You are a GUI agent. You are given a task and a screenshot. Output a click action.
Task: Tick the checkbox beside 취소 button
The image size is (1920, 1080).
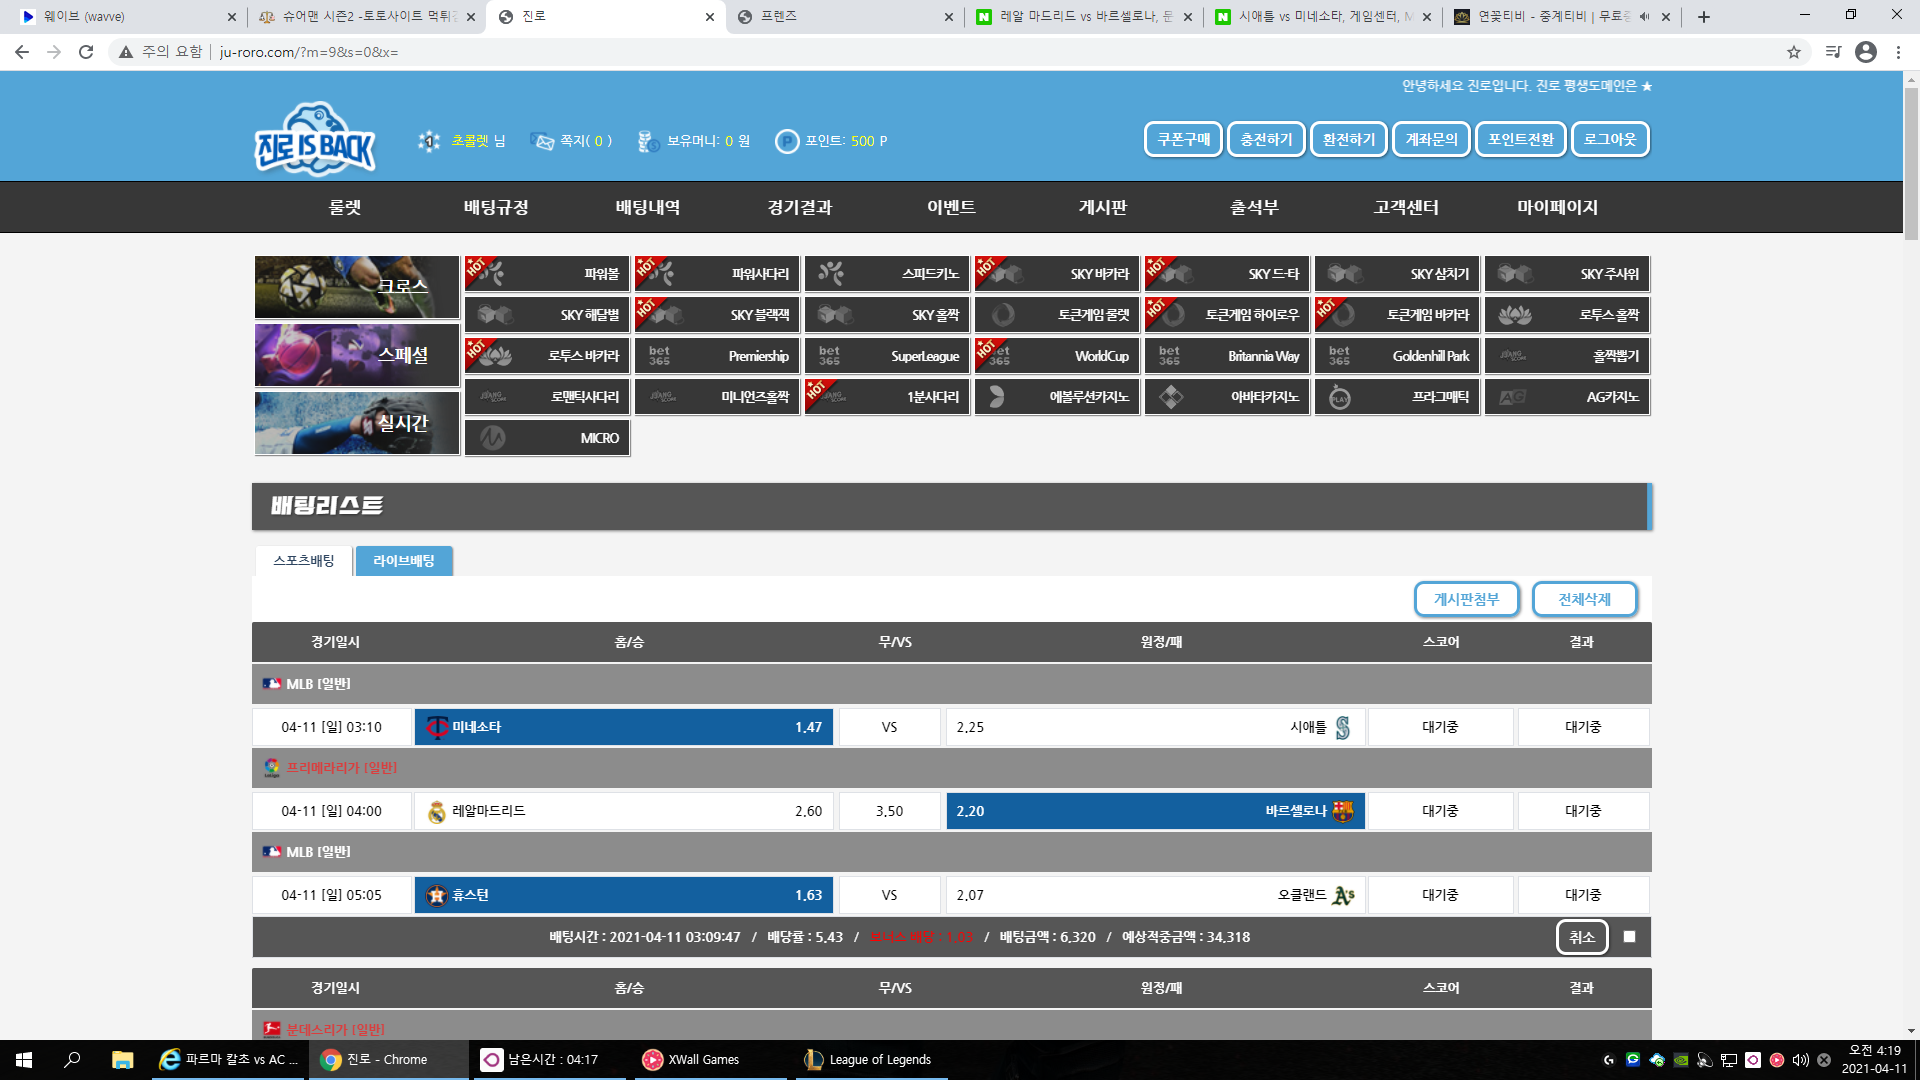point(1629,937)
